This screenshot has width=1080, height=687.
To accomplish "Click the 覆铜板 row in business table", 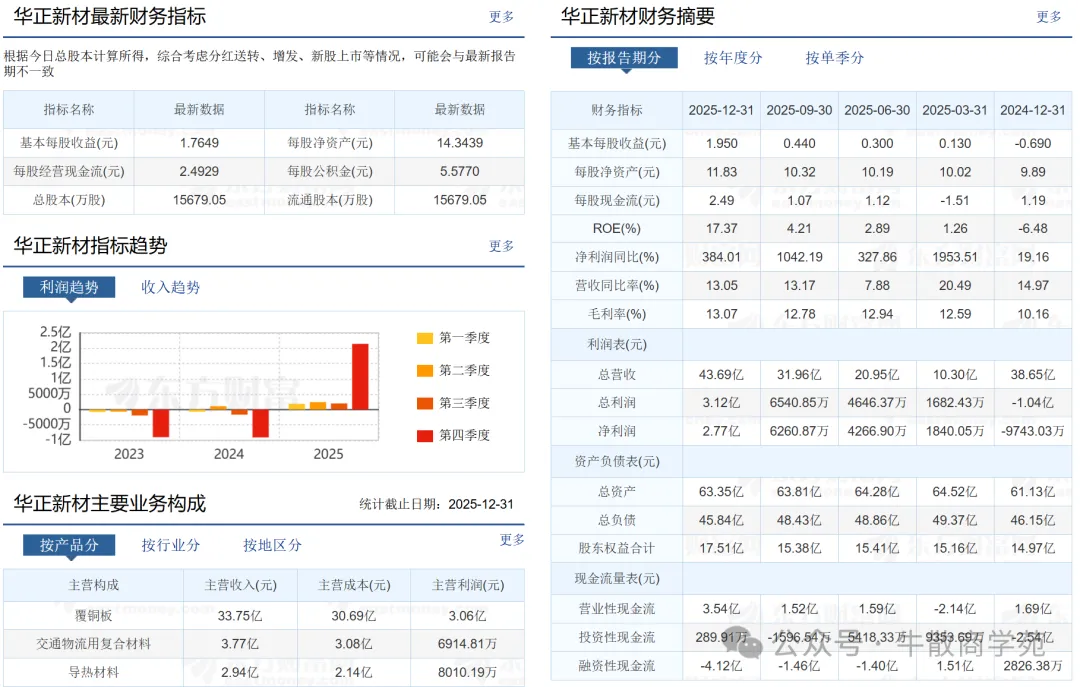I will coord(264,615).
